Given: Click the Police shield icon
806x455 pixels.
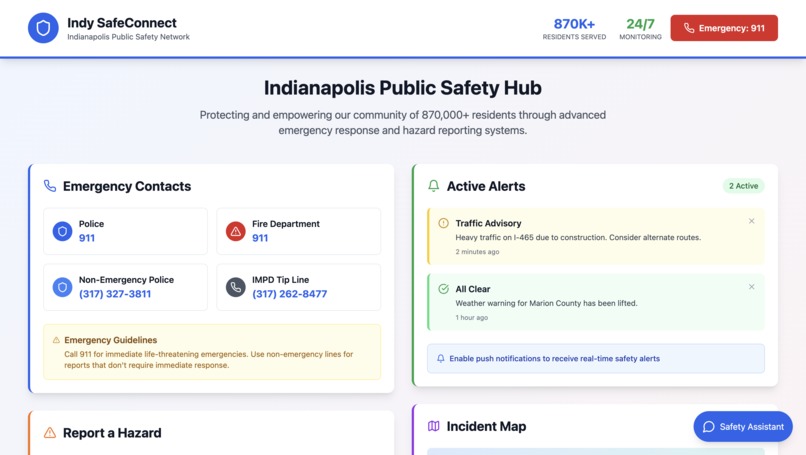Looking at the screenshot, I should 62,231.
